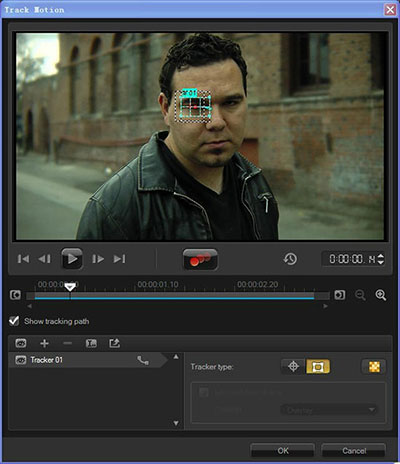400x464 pixels.
Task: Remove tracker using the minus icon
Action: point(68,343)
